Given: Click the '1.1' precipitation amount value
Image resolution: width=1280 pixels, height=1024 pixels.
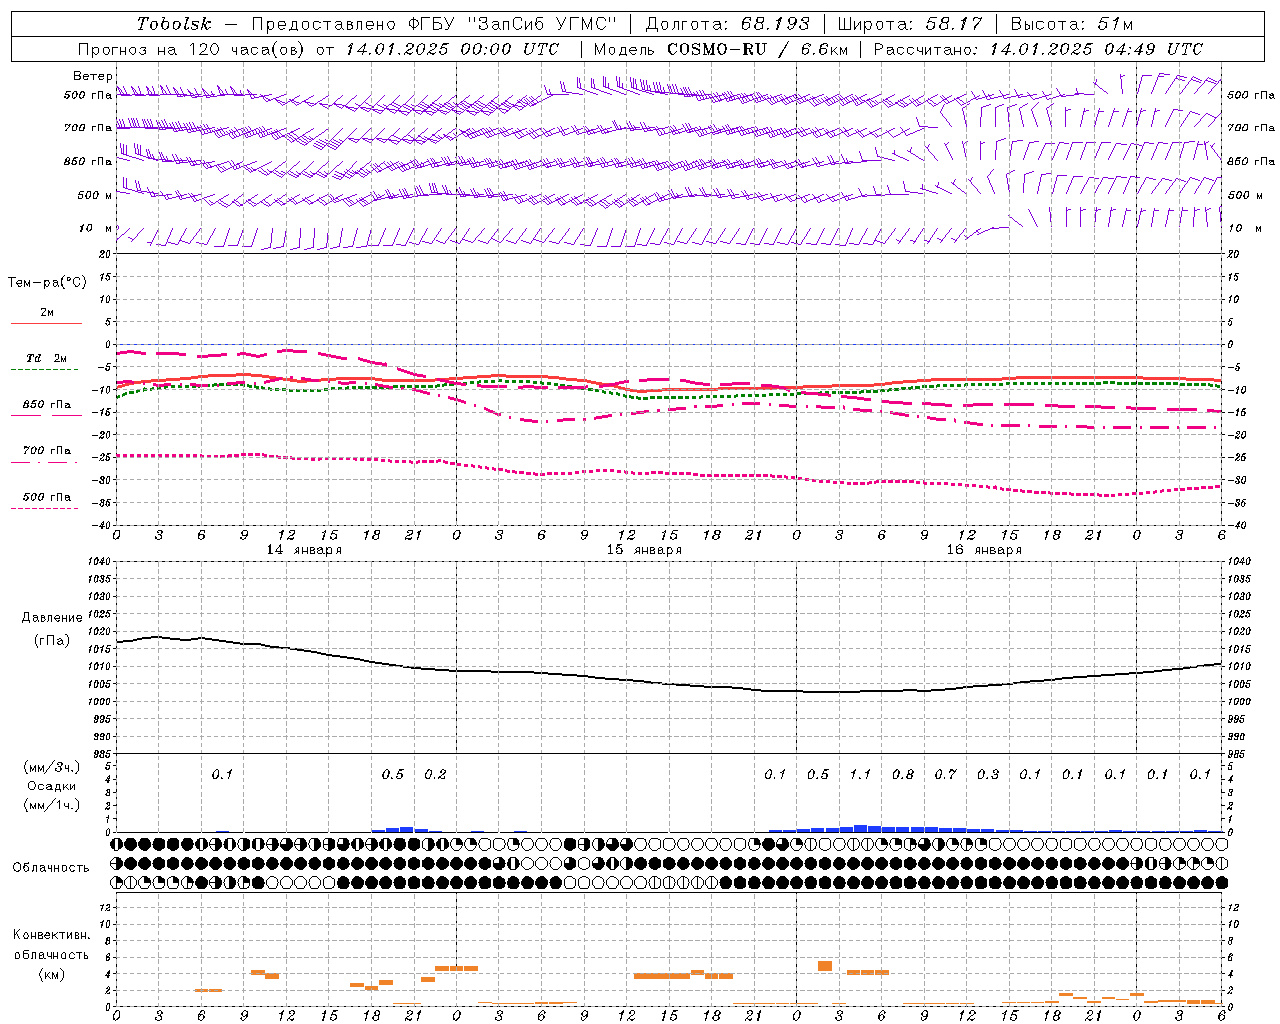Looking at the screenshot, I should pyautogui.click(x=860, y=774).
